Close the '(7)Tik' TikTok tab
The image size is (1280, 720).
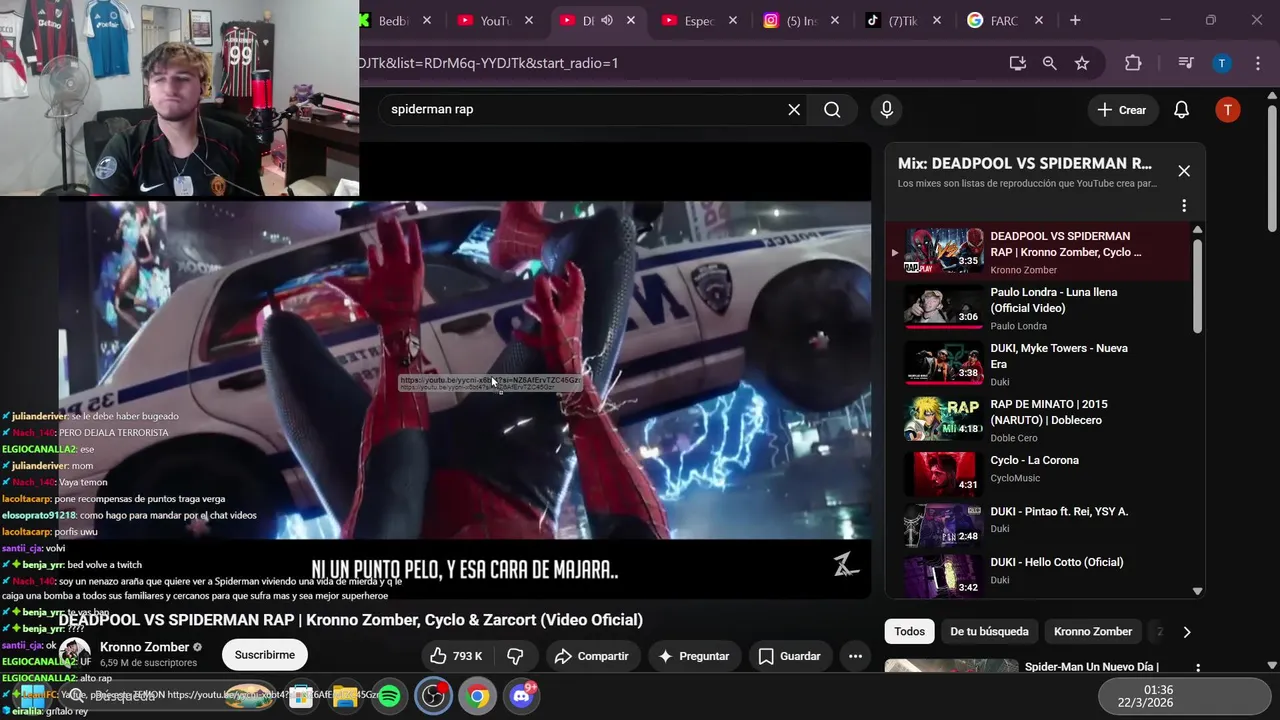[x=937, y=20]
